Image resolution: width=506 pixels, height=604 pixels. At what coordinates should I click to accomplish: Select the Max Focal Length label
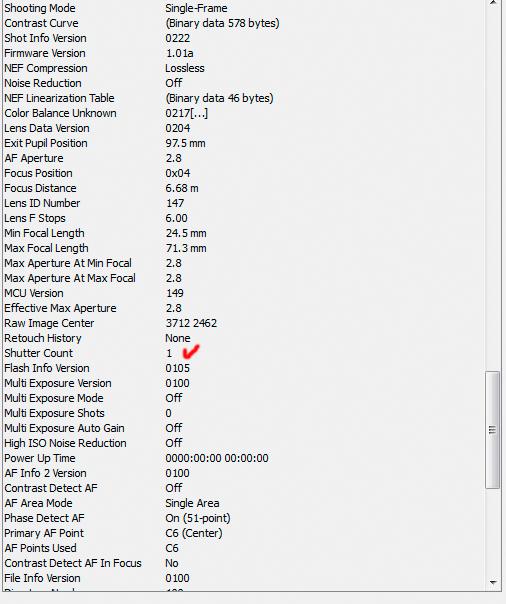tap(46, 248)
